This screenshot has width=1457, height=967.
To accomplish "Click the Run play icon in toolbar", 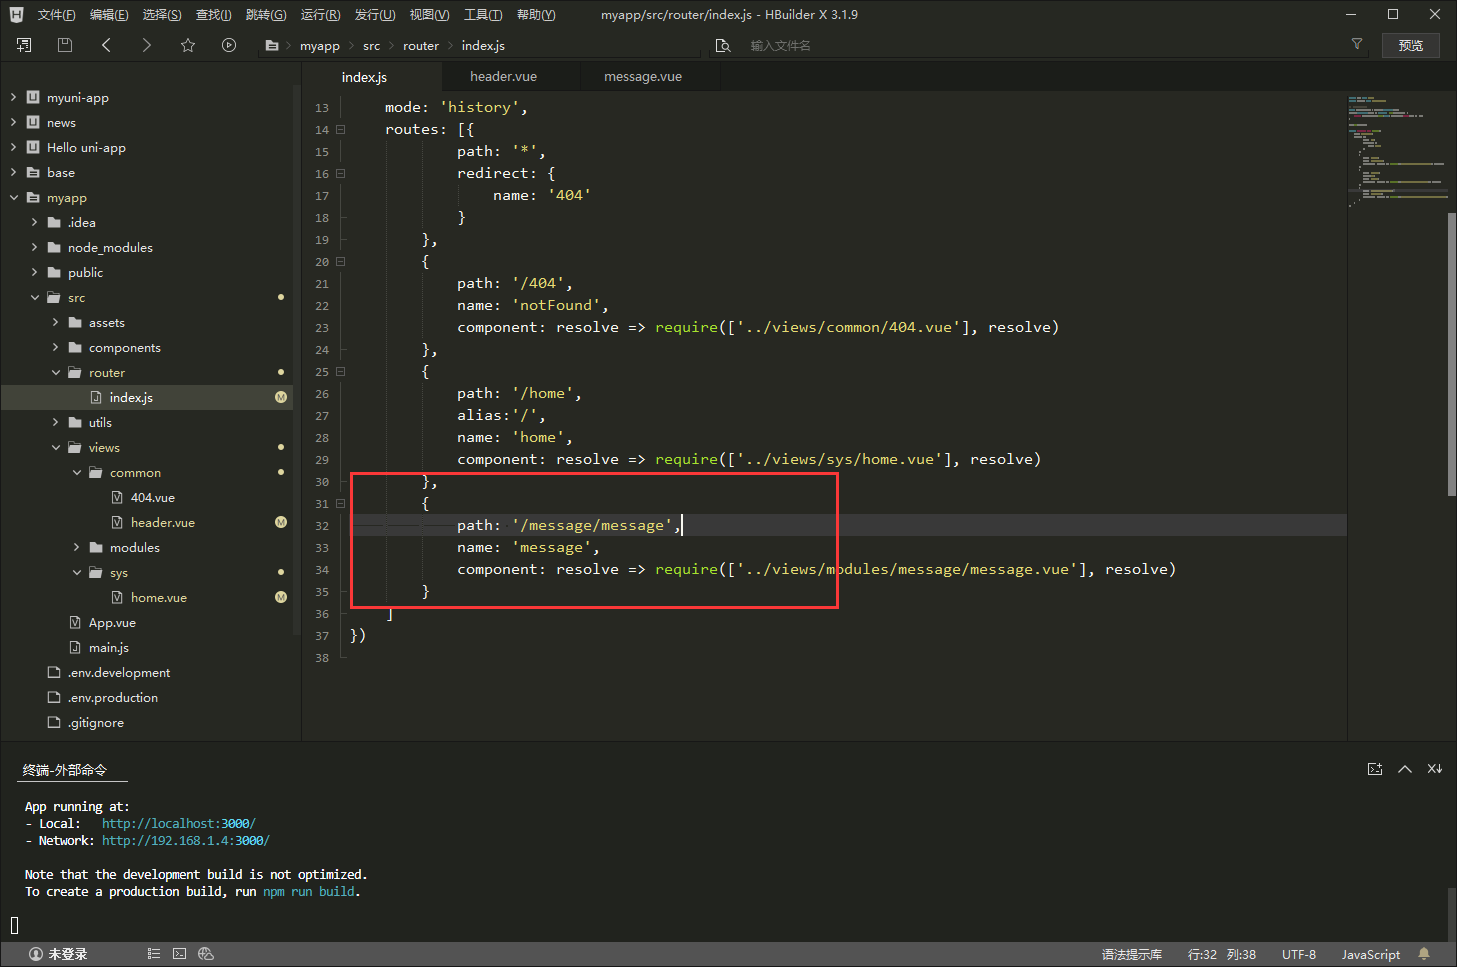I will (229, 45).
